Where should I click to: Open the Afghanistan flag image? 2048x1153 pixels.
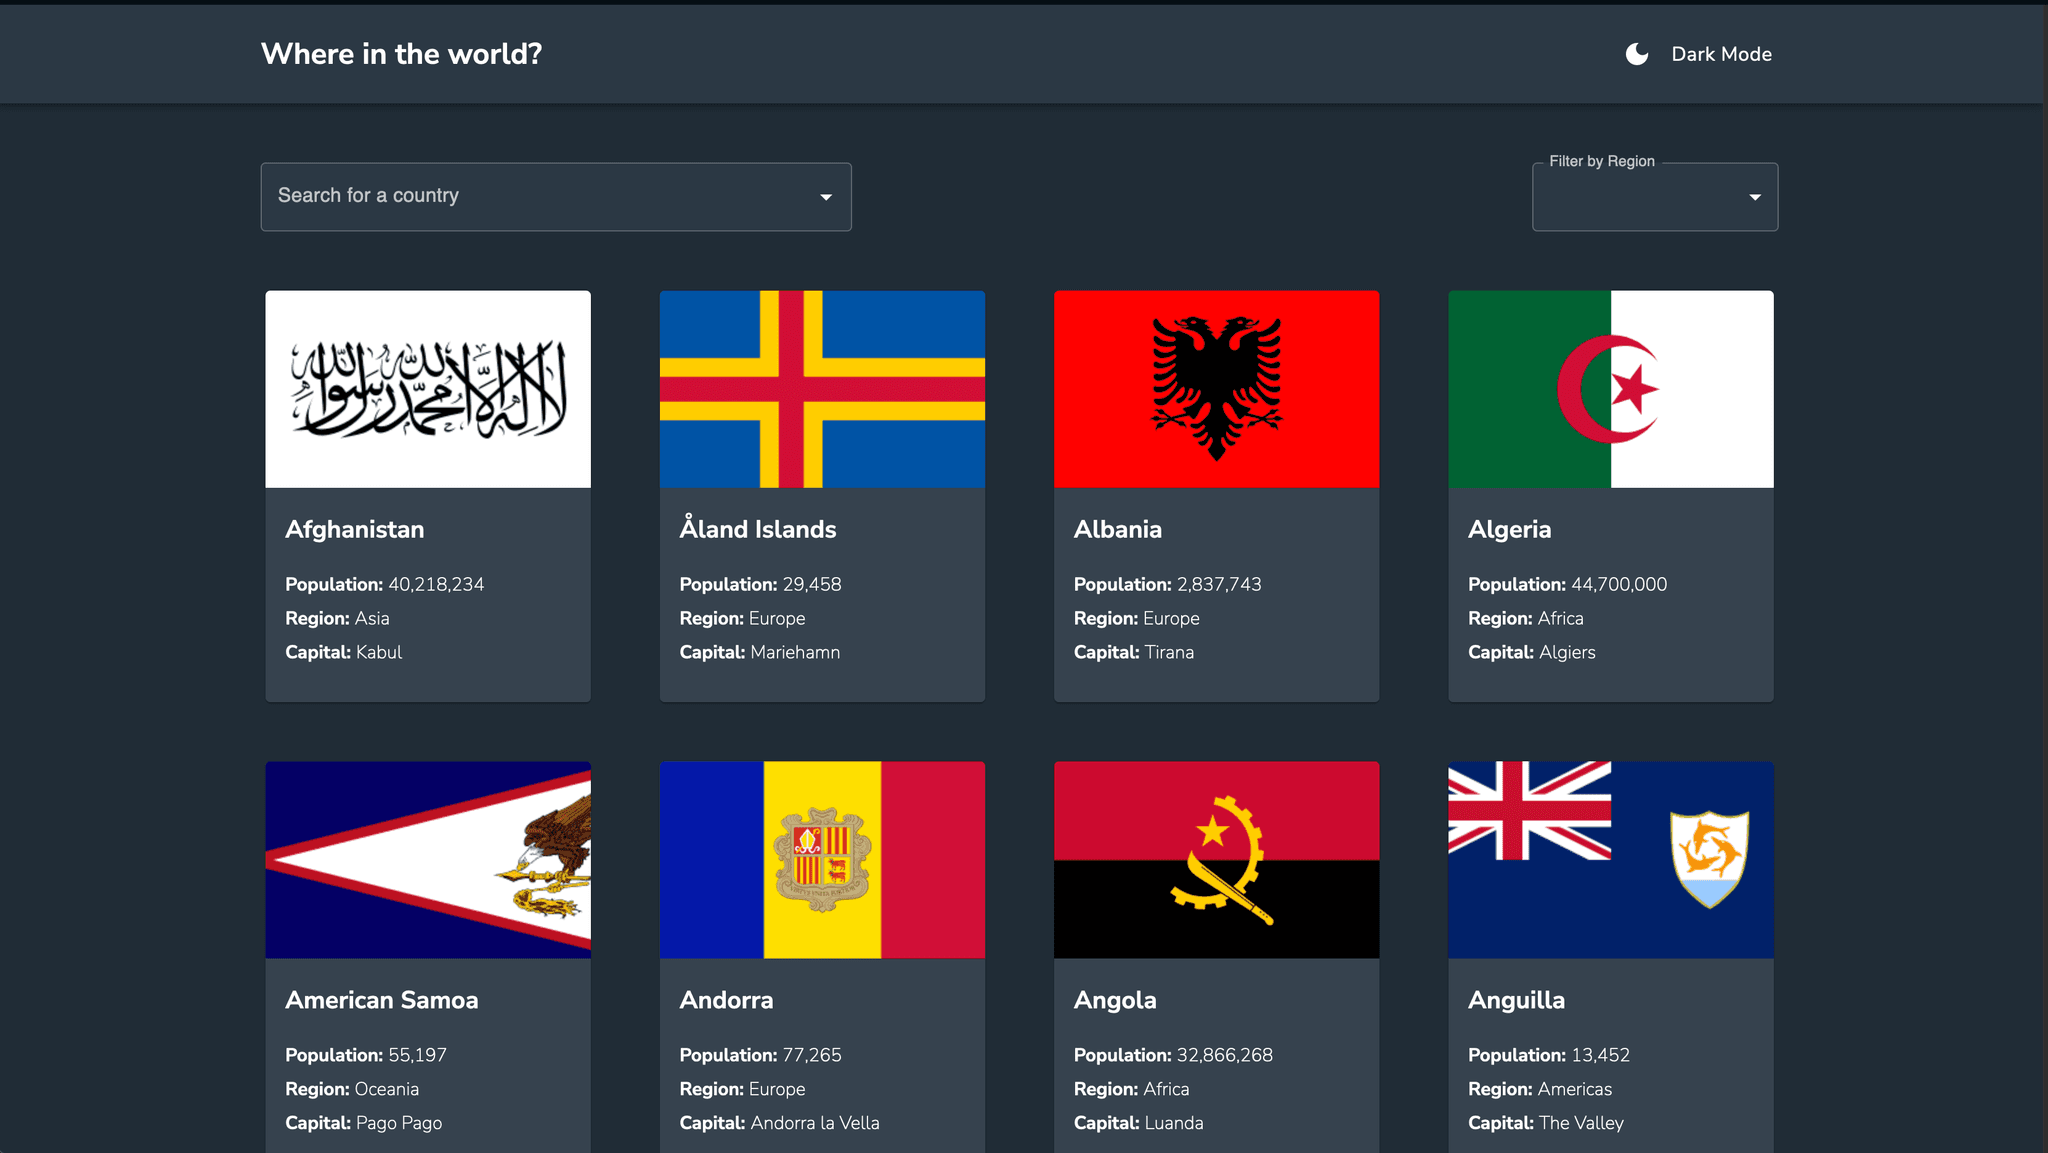click(x=428, y=389)
